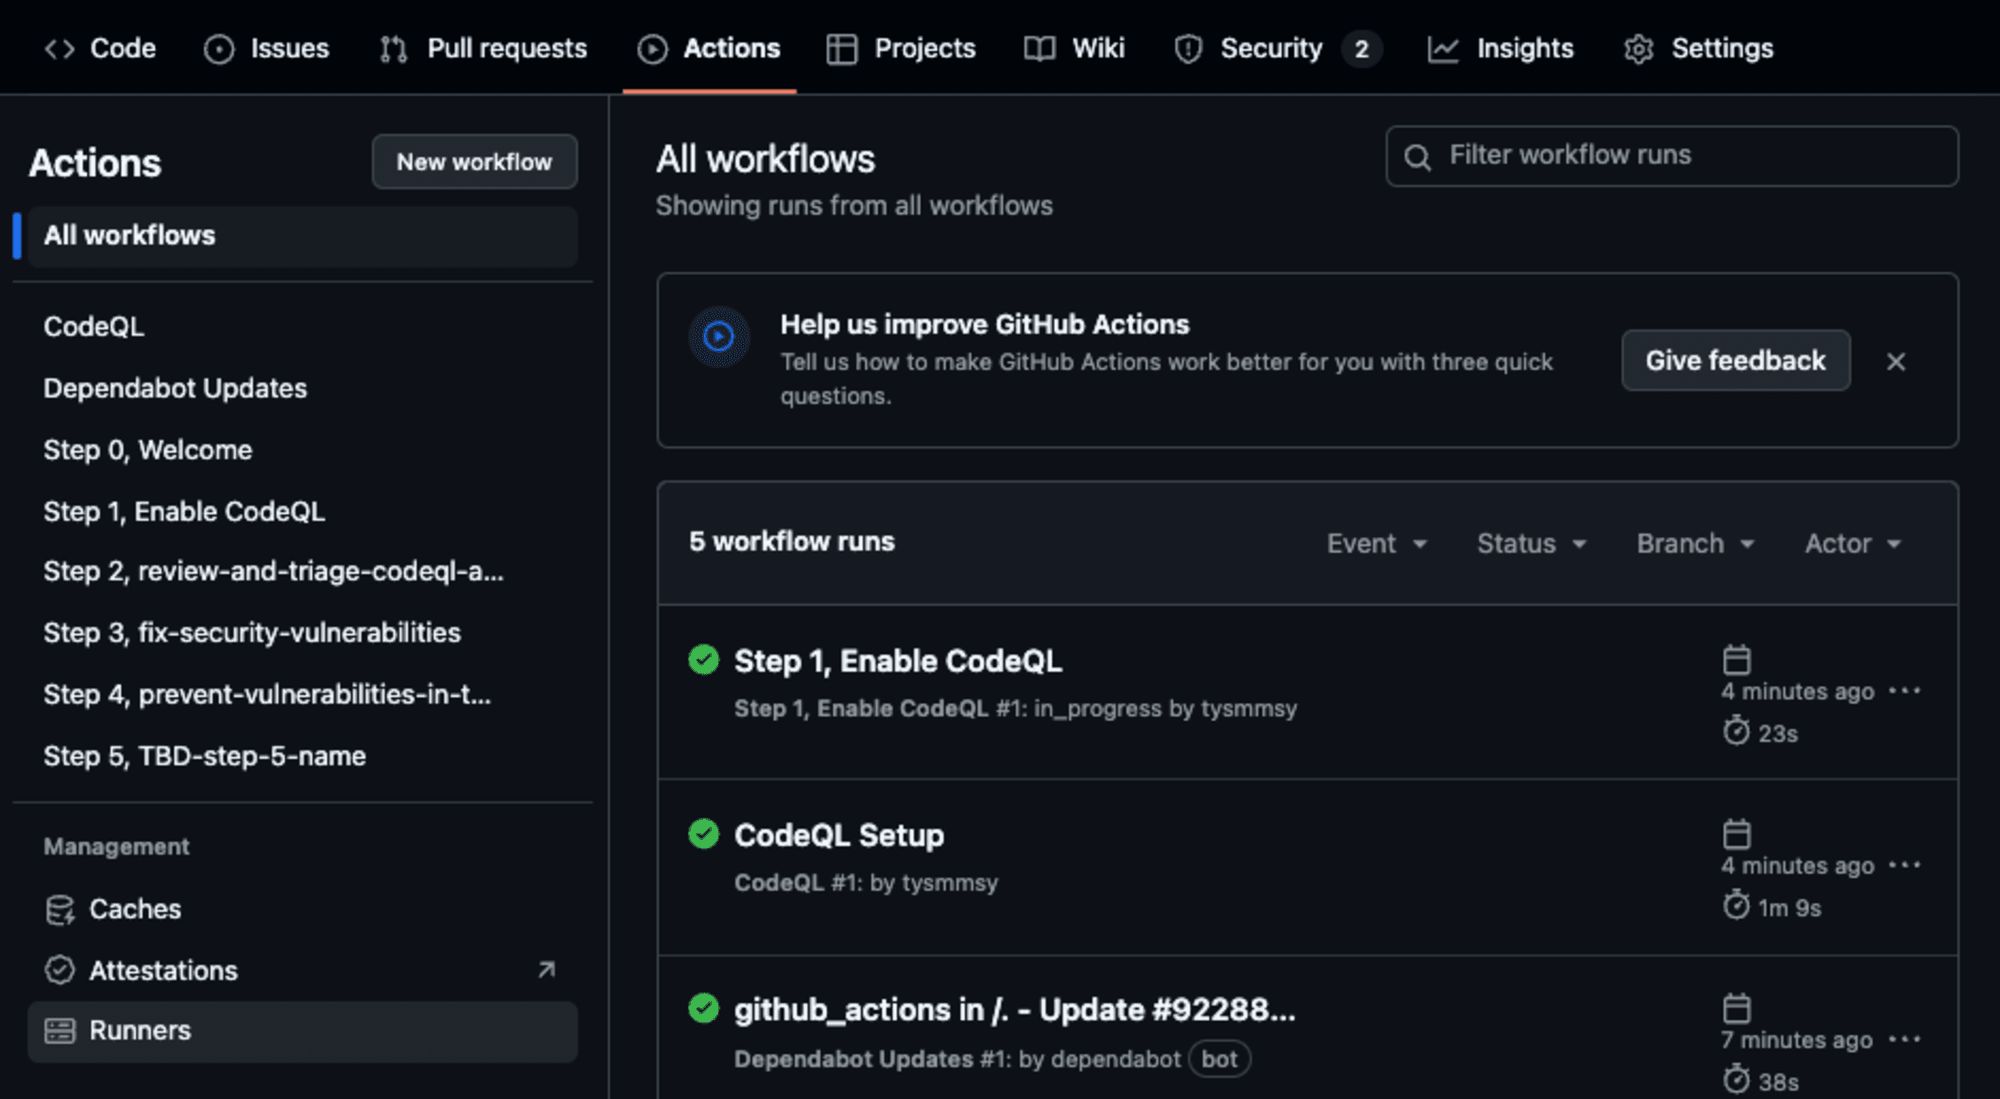Viewport: 2000px width, 1099px height.
Task: Open the Actor filter dropdown
Action: 1852,544
